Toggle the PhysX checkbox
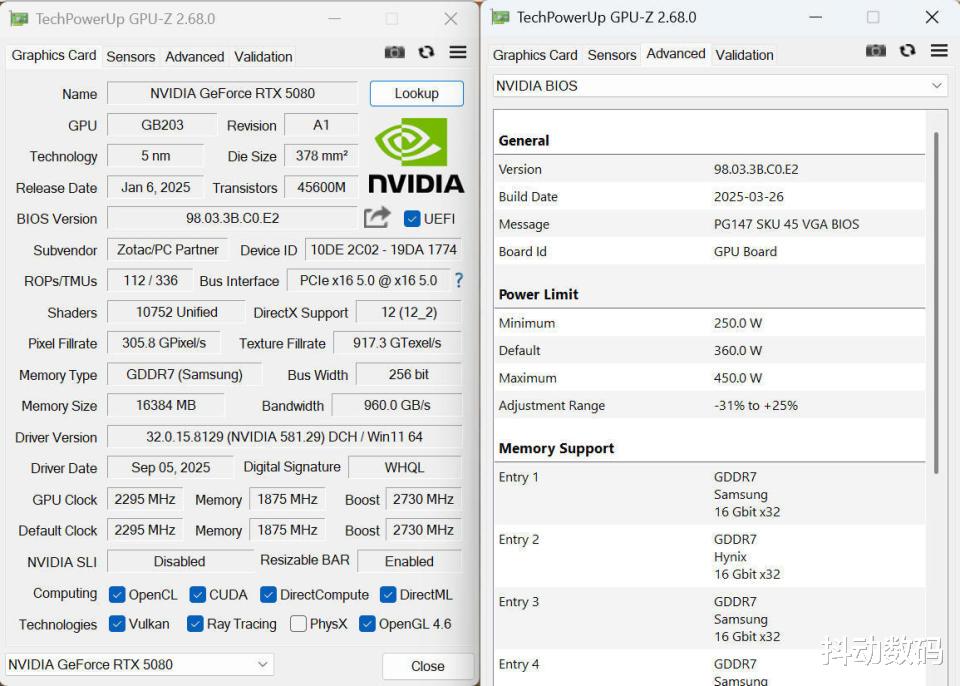 coord(298,624)
